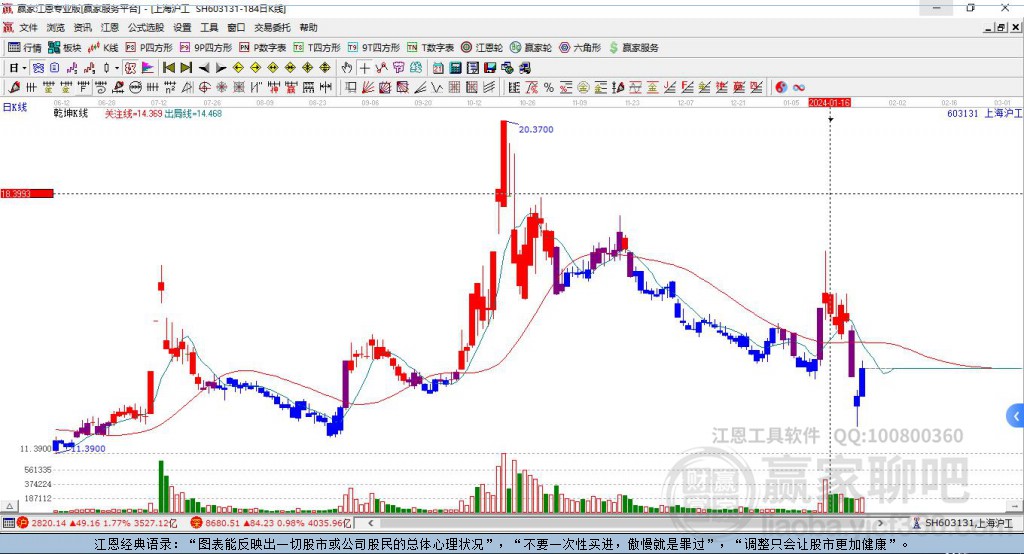Jump to first bar with skip-to-start icon
Viewport: 1024px width, 554px height.
coord(168,68)
